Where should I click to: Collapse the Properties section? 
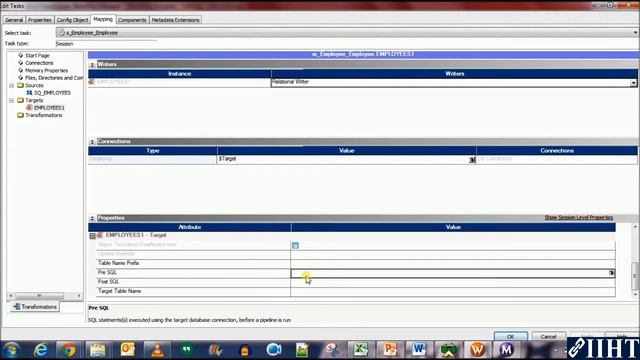point(92,218)
